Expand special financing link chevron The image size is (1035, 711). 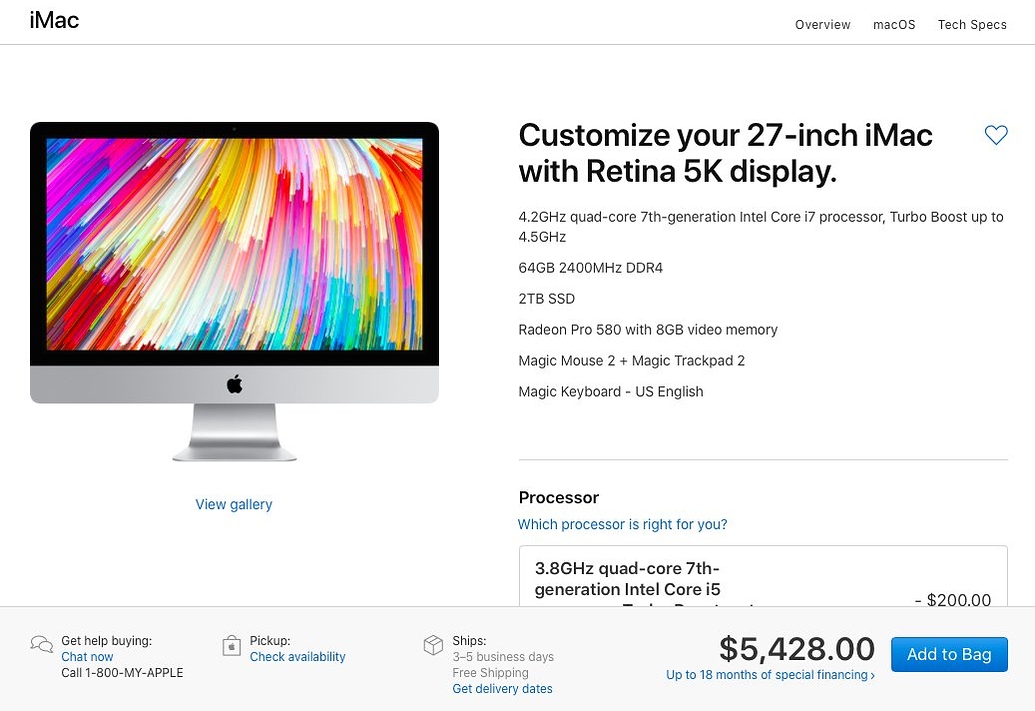tap(872, 675)
